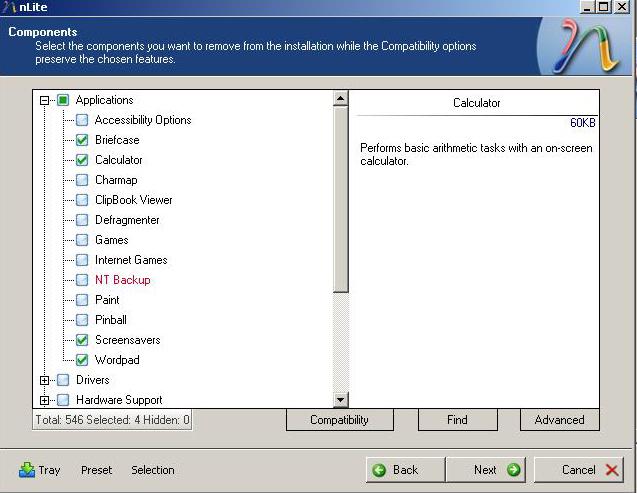637x493 pixels.
Task: Click the green arrow on Next button
Action: click(514, 470)
